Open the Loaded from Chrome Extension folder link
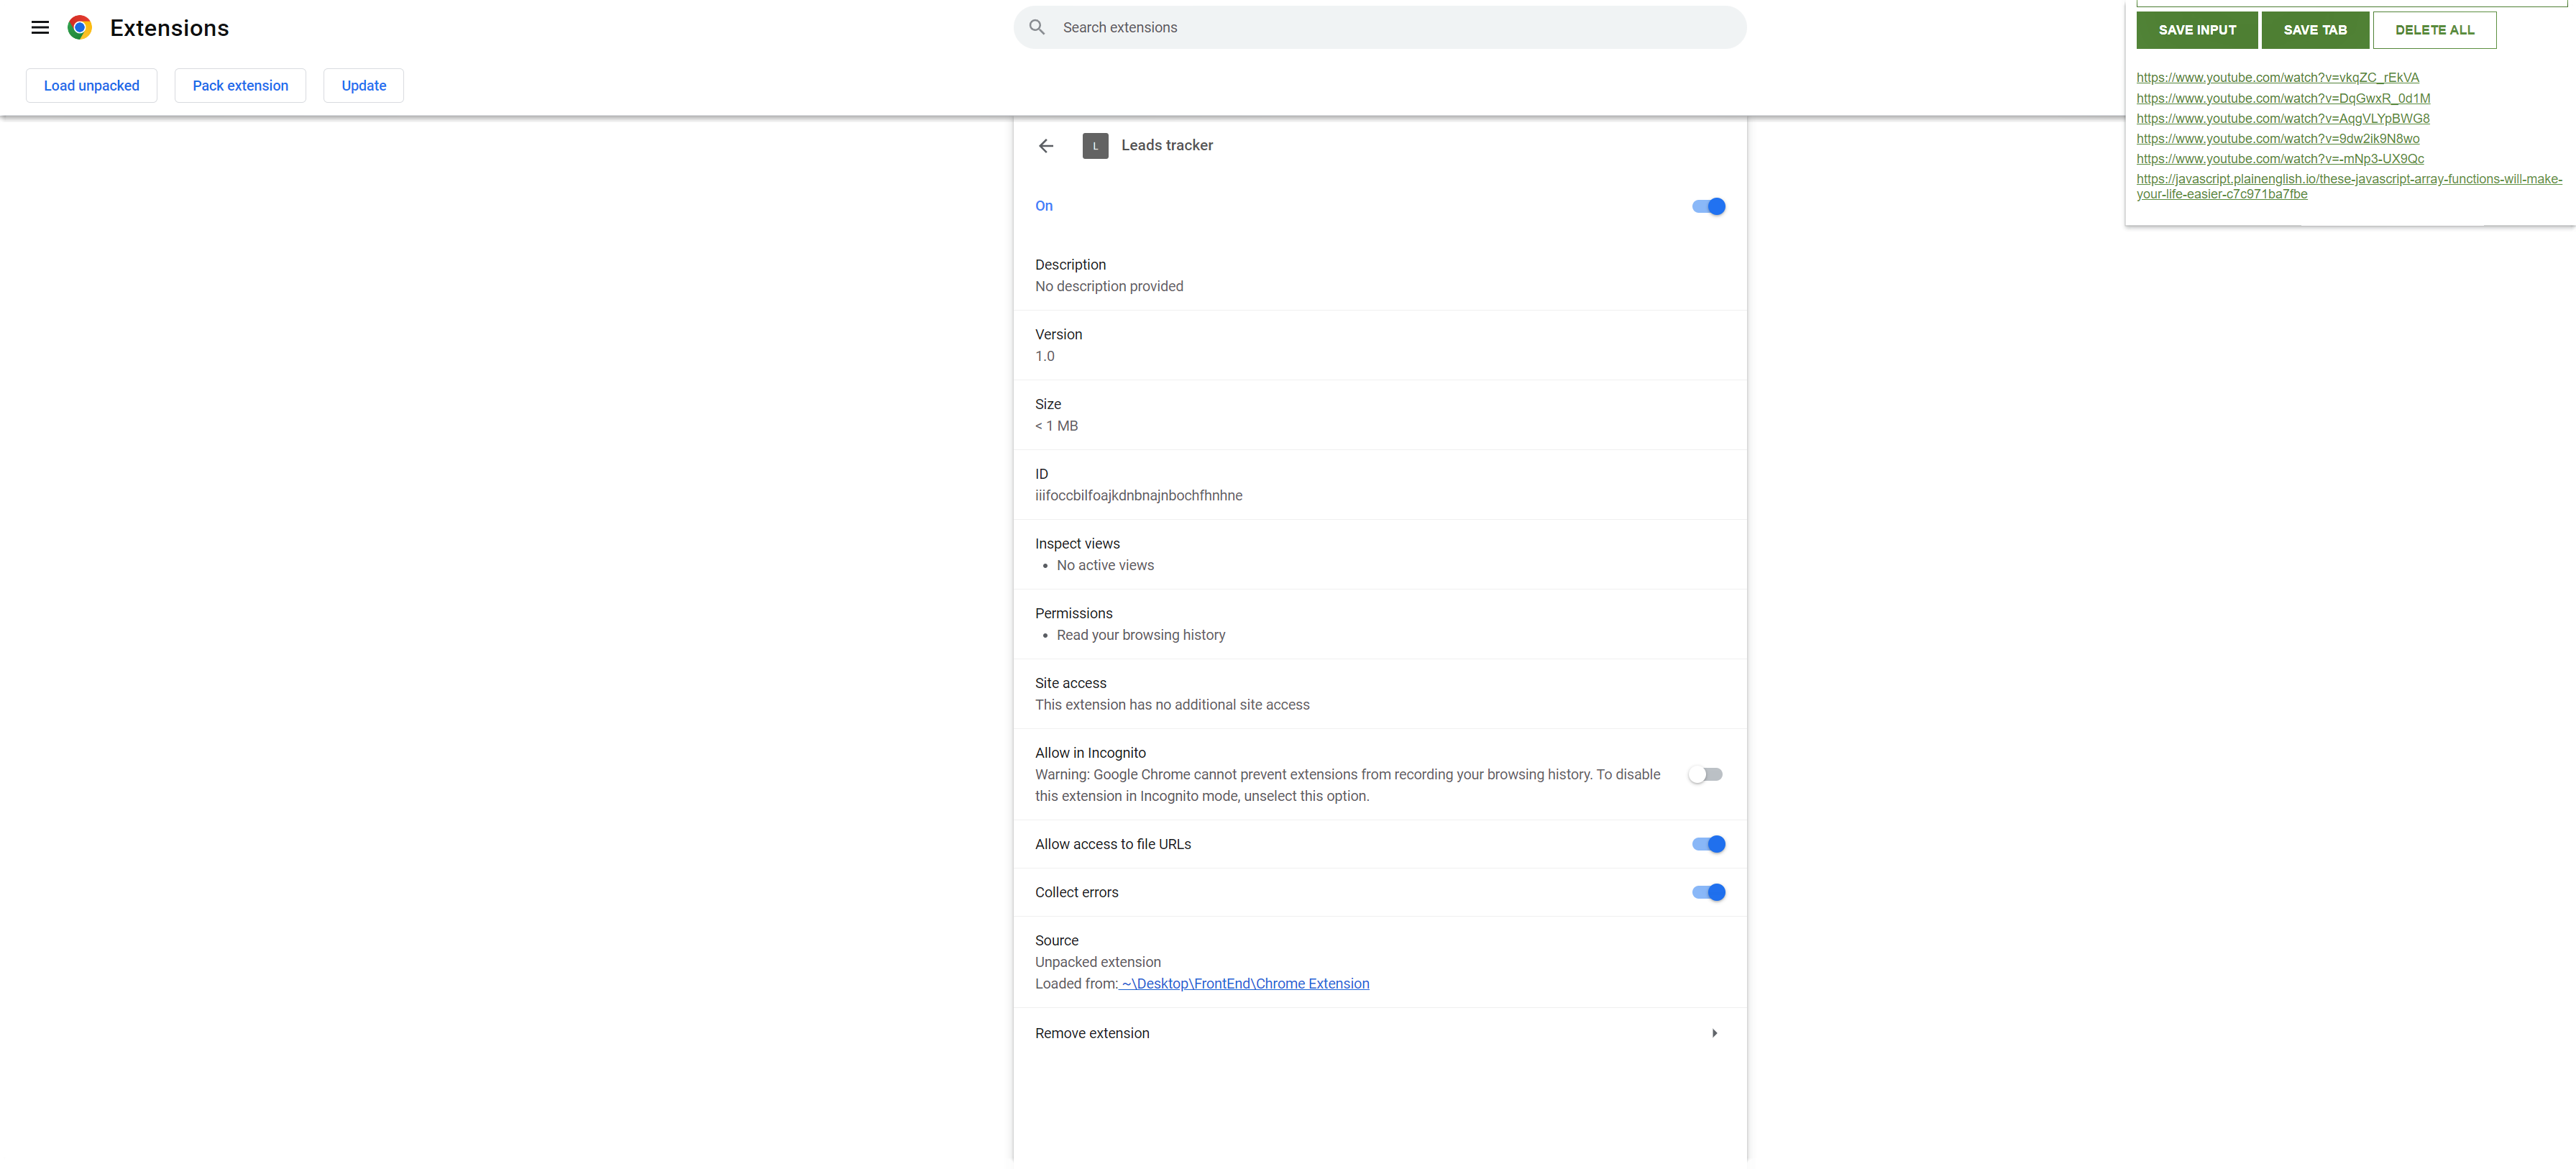2576x1169 pixels. 1245,983
